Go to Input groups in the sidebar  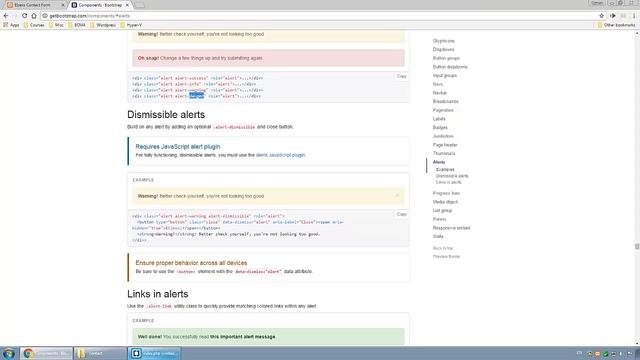click(445, 76)
